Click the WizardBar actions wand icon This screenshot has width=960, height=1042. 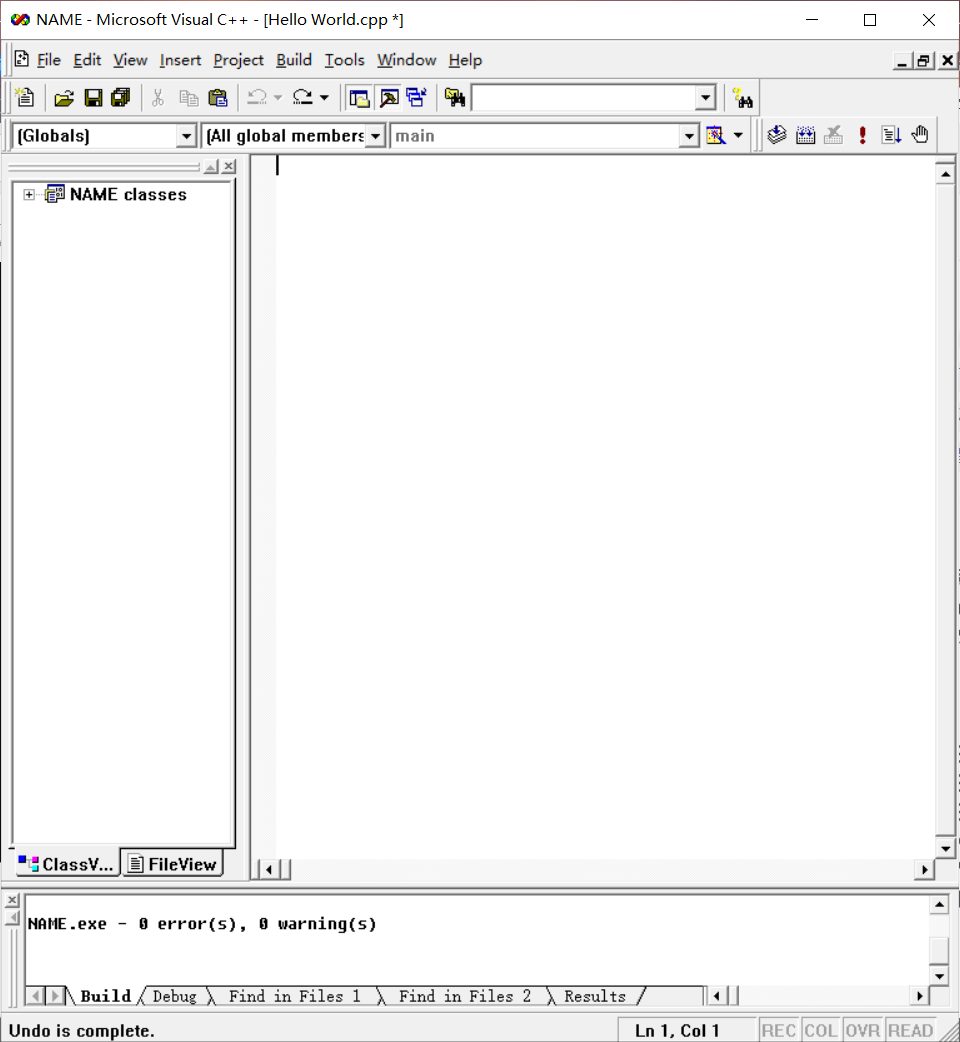click(716, 136)
